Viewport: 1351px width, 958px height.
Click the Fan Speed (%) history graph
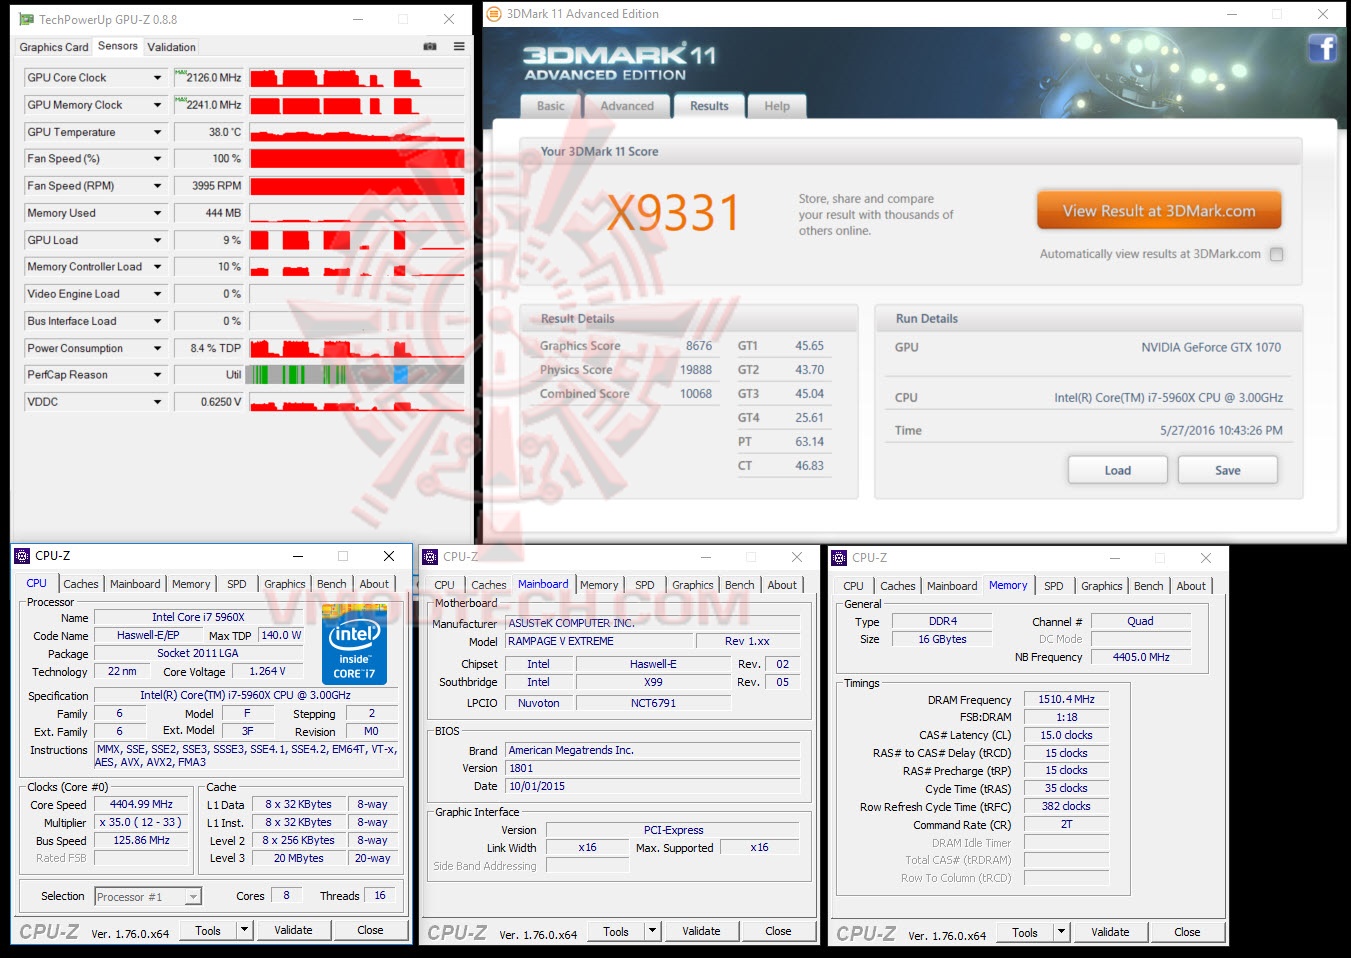357,159
